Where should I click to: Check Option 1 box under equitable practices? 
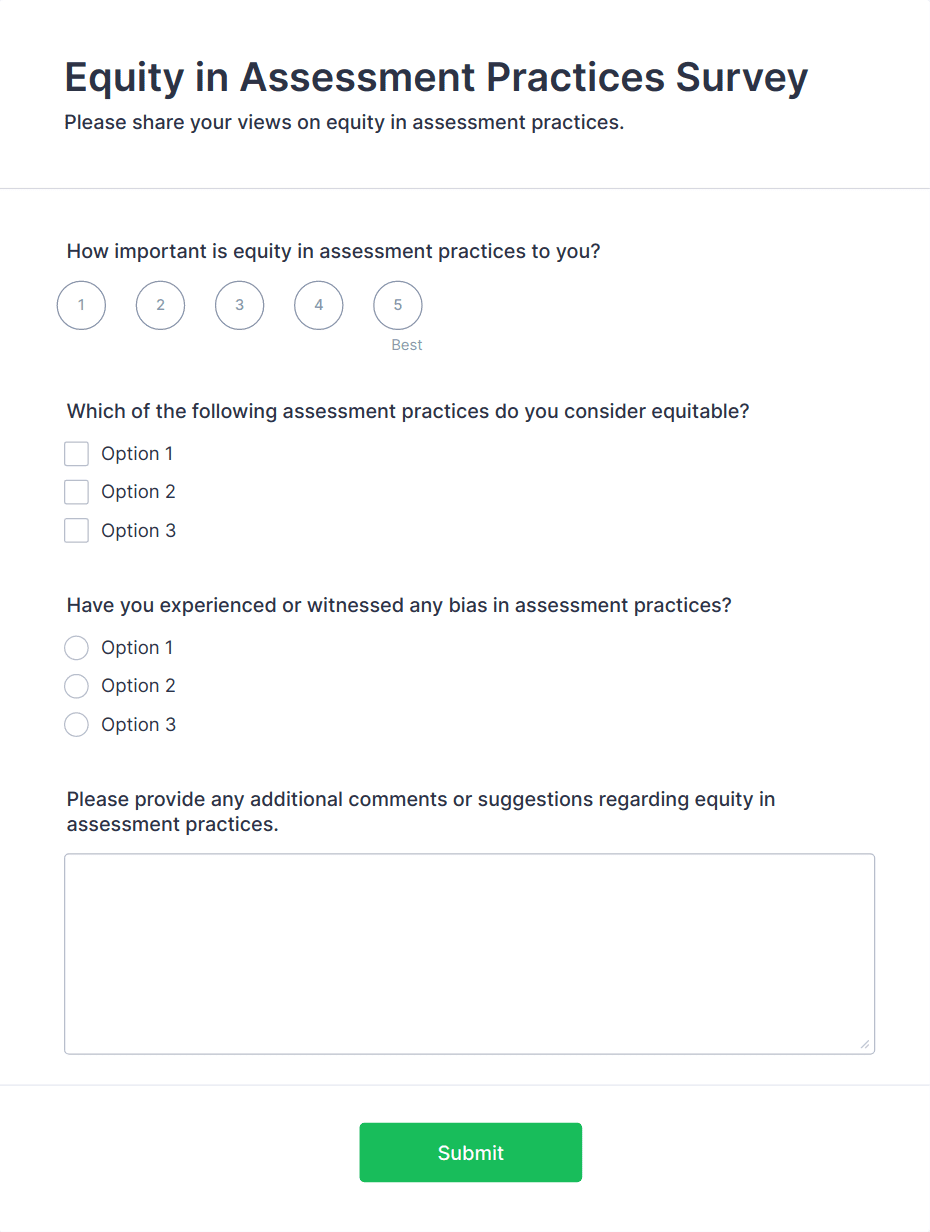tap(77, 454)
